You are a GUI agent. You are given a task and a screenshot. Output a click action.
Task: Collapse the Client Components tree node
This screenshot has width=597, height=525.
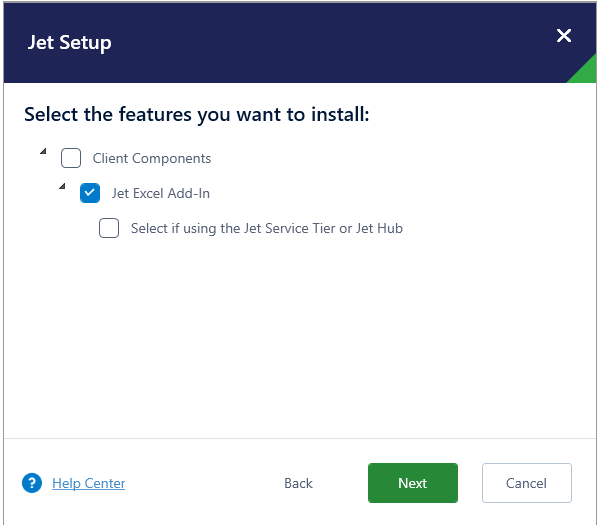point(43,151)
